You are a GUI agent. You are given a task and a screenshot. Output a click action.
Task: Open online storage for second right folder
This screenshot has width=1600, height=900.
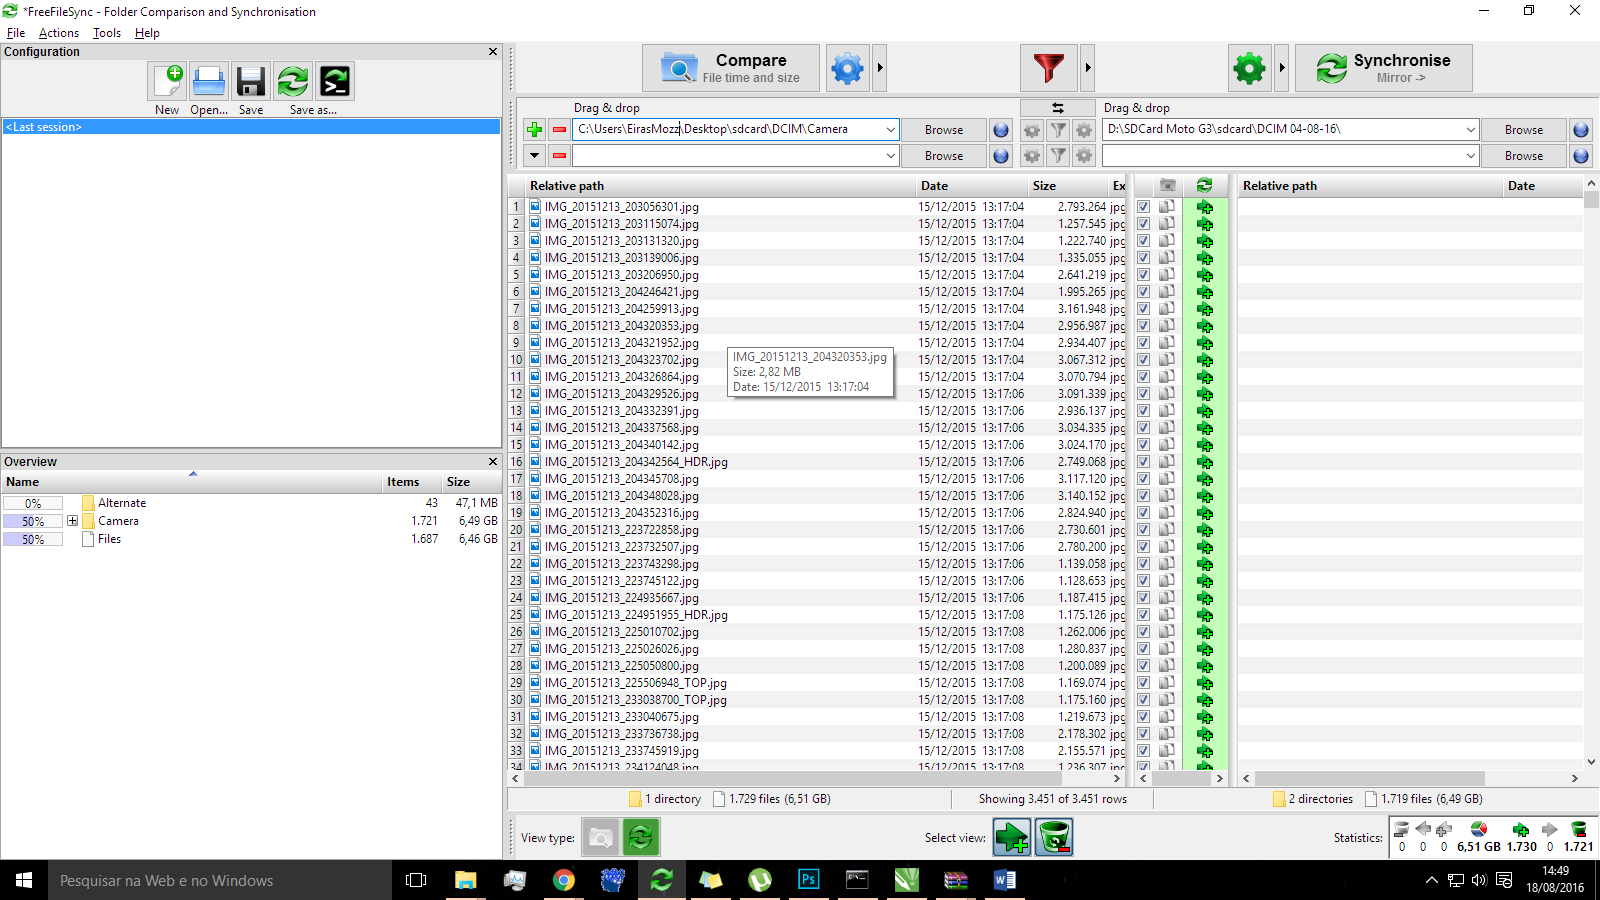click(1581, 155)
